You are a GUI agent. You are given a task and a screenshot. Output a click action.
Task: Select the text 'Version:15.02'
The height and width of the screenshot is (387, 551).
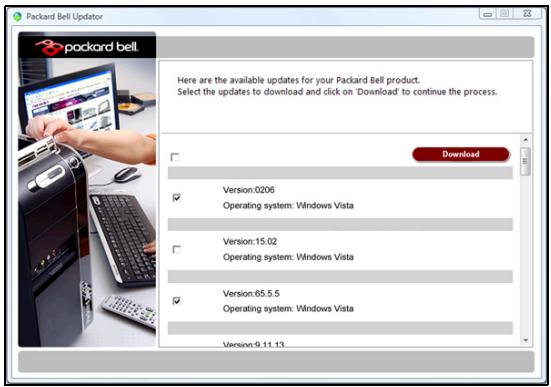click(250, 241)
